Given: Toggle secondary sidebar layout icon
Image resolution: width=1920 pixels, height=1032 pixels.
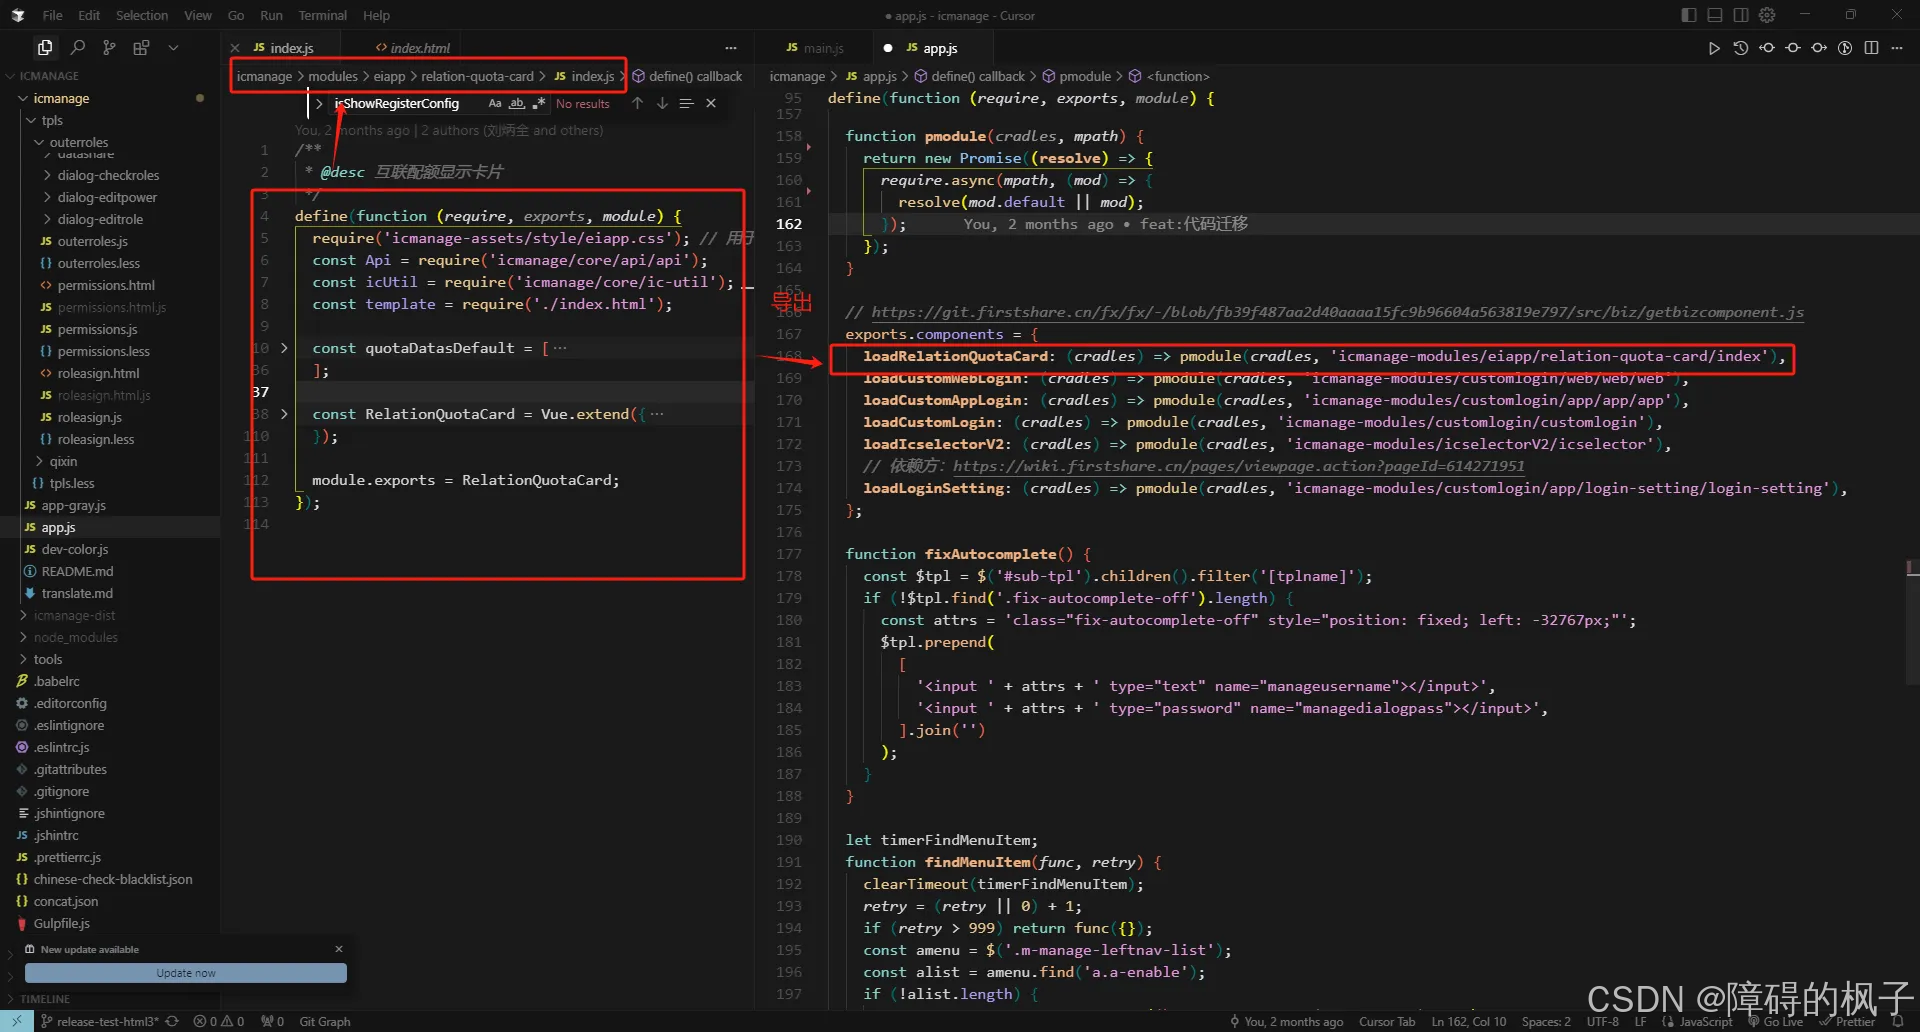Looking at the screenshot, I should 1741,15.
